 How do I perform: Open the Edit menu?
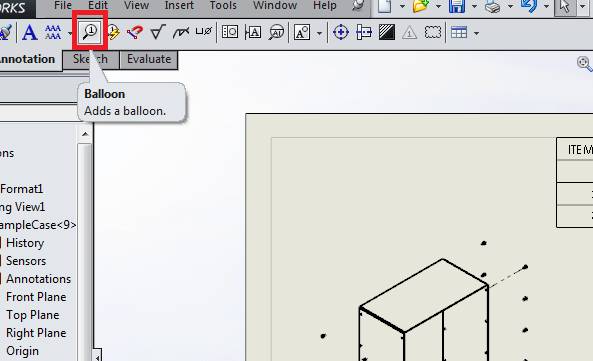coord(98,5)
